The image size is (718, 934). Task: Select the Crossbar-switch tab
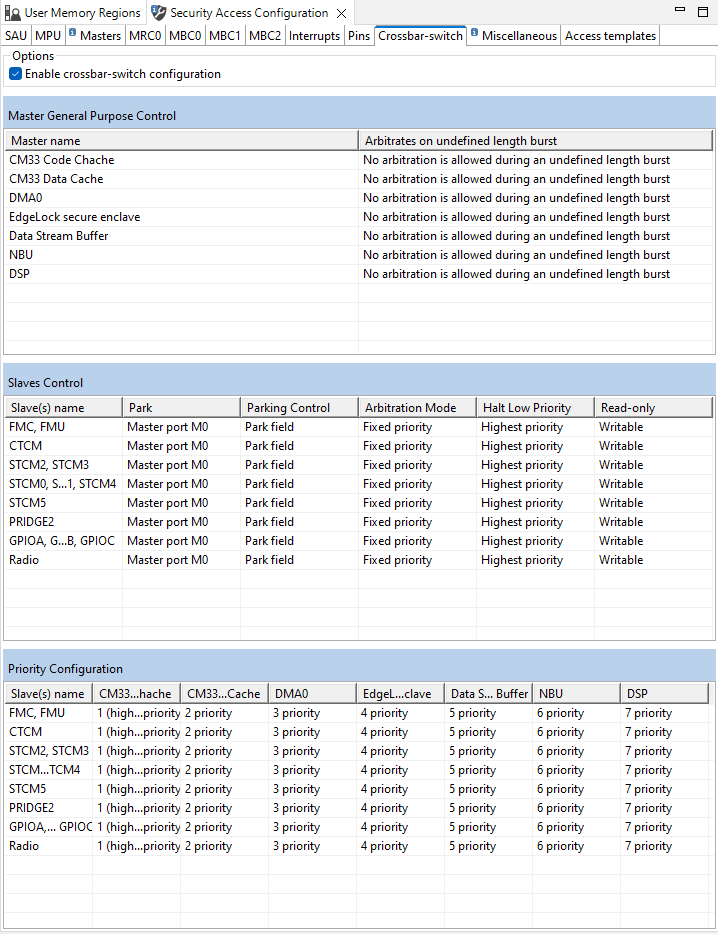420,36
